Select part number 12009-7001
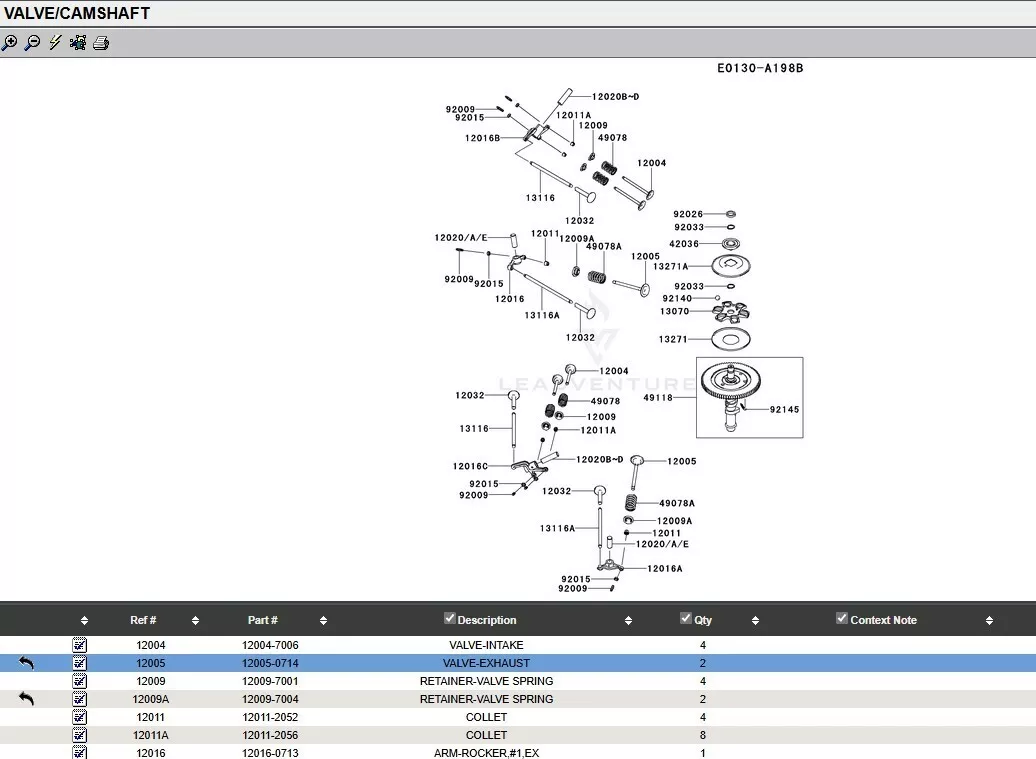The width and height of the screenshot is (1036, 759). coord(270,681)
